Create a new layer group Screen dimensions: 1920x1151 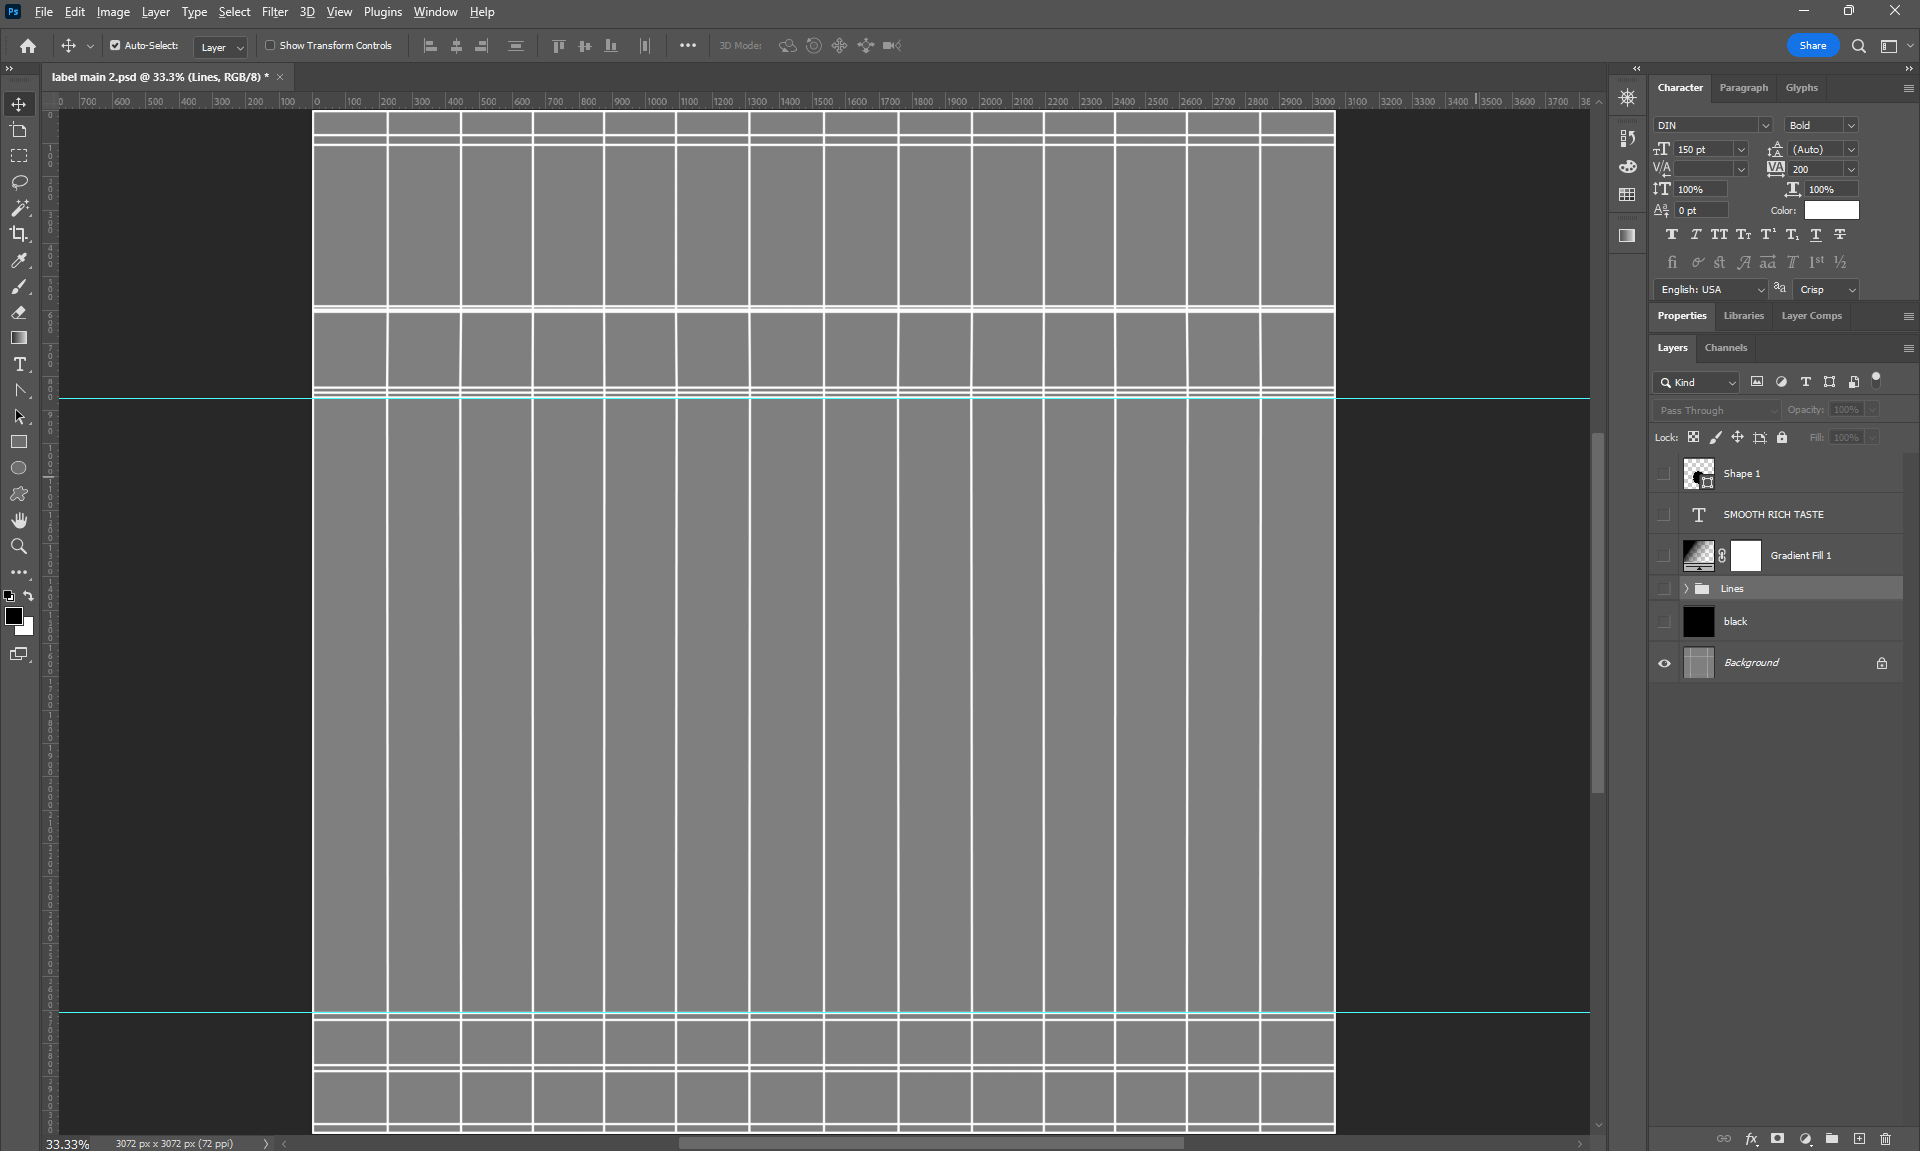click(1832, 1138)
